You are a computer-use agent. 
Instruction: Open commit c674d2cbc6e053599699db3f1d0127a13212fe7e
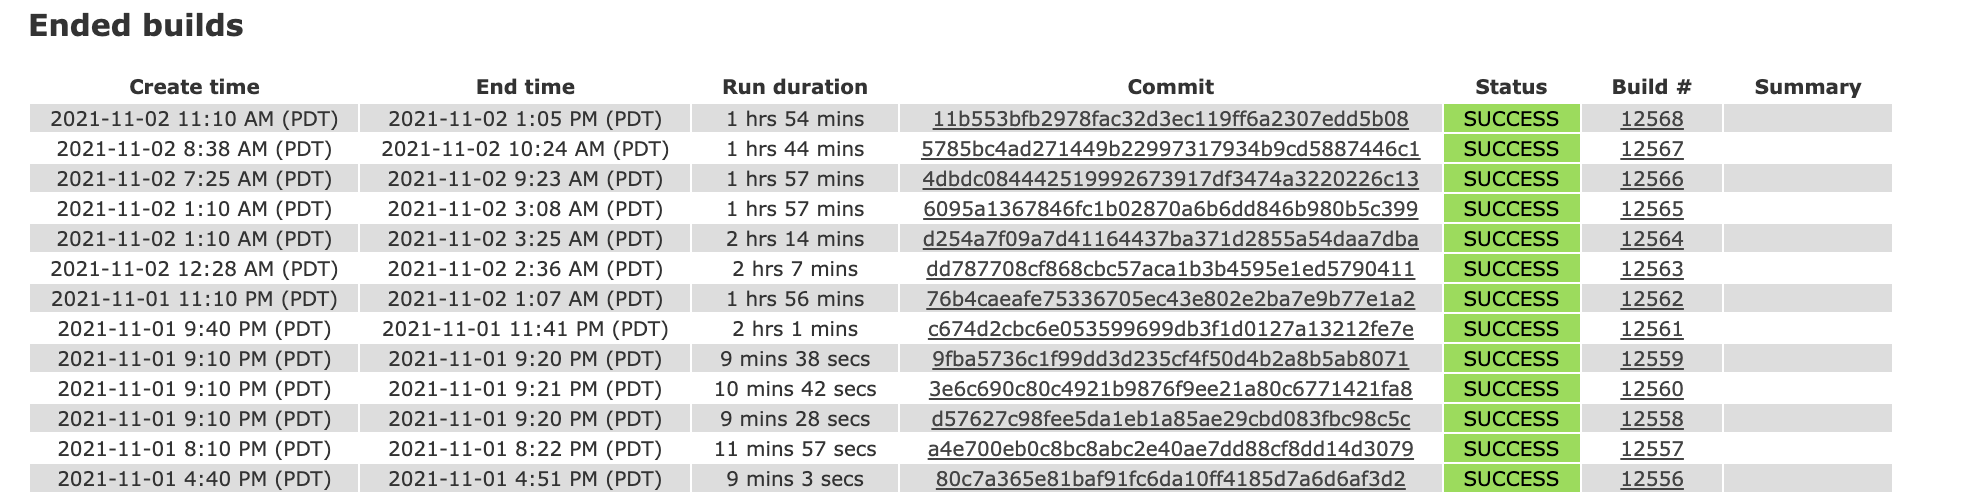[1170, 329]
